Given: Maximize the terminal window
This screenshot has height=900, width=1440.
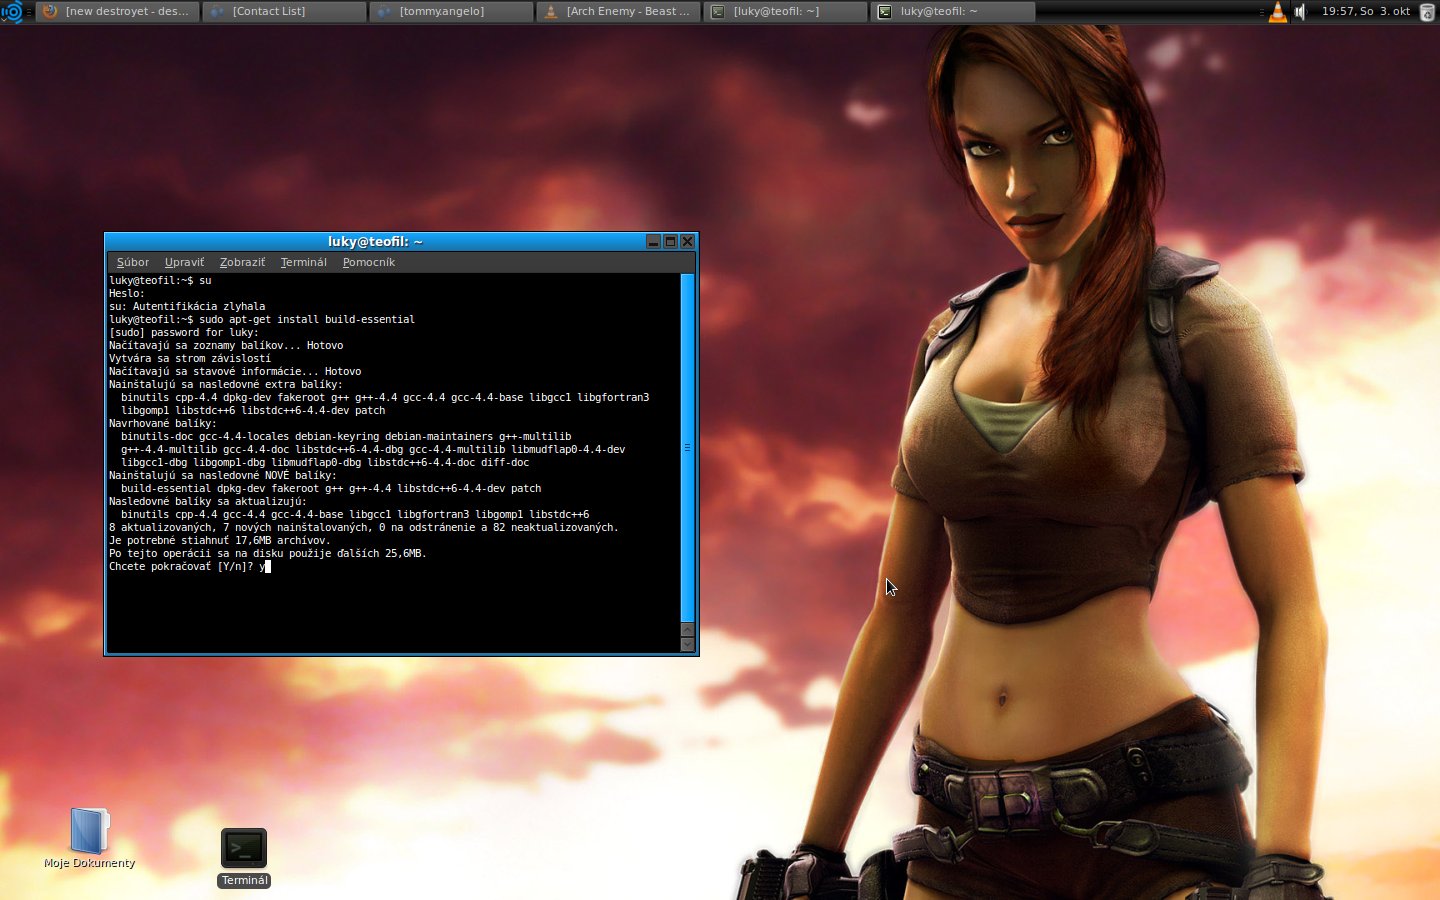Looking at the screenshot, I should tap(670, 241).
